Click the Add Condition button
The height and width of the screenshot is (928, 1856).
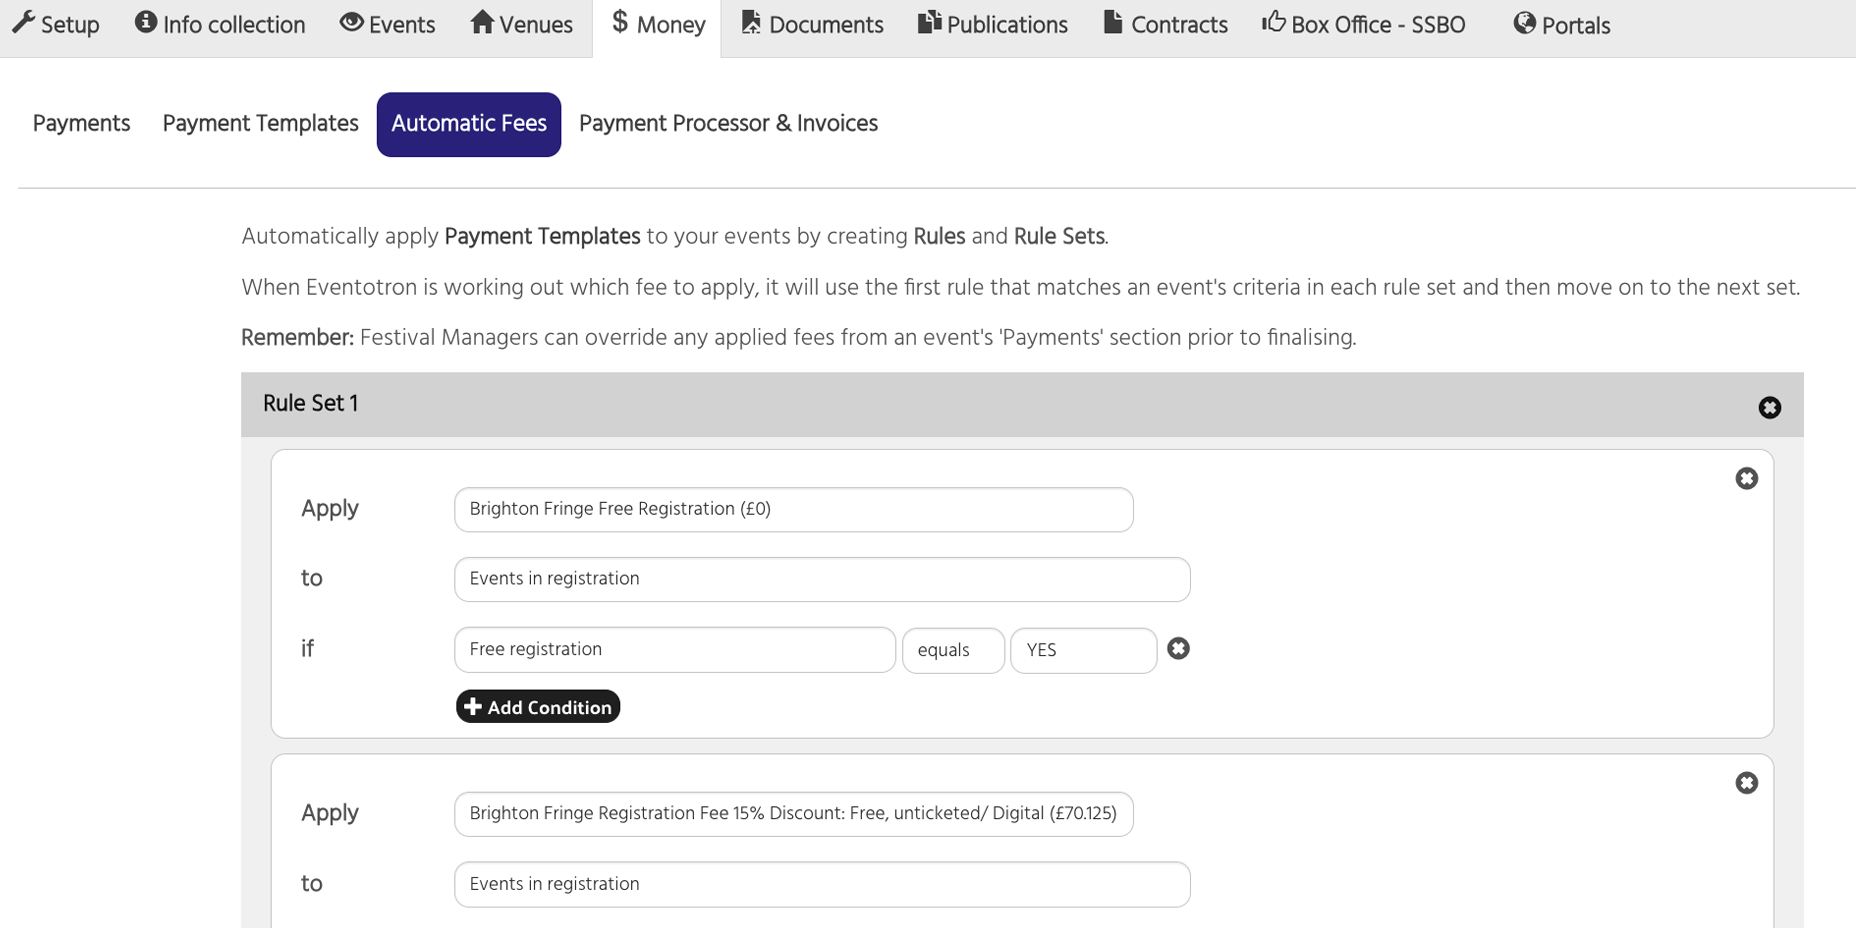538,707
